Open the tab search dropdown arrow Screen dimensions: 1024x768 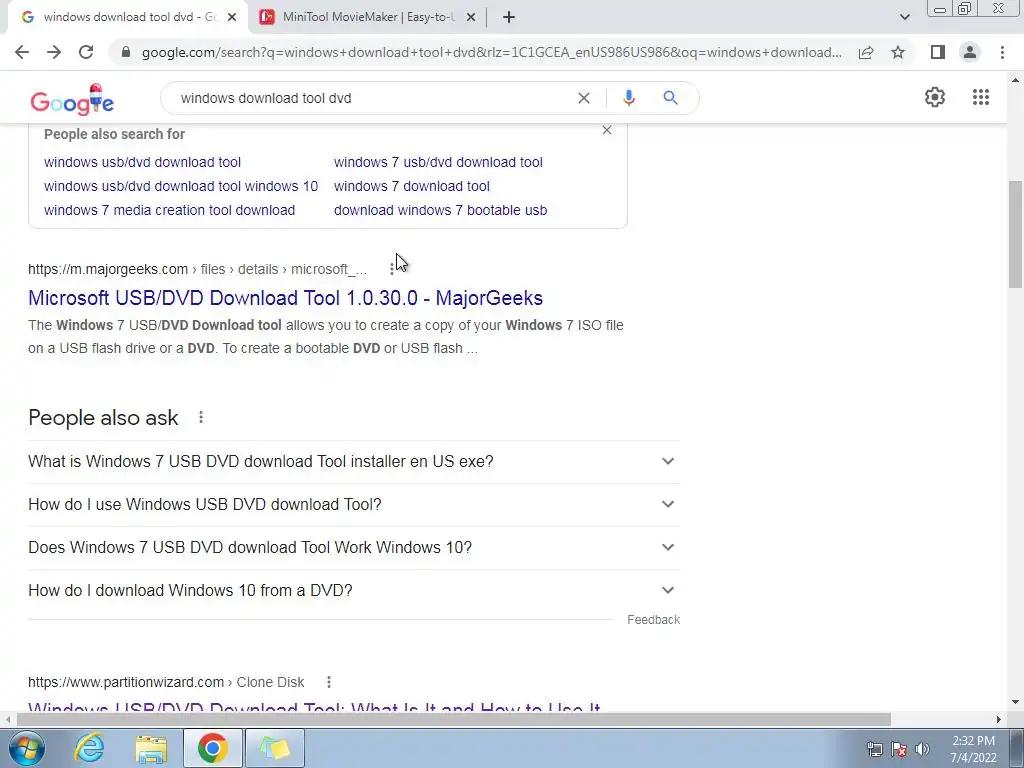tap(904, 17)
